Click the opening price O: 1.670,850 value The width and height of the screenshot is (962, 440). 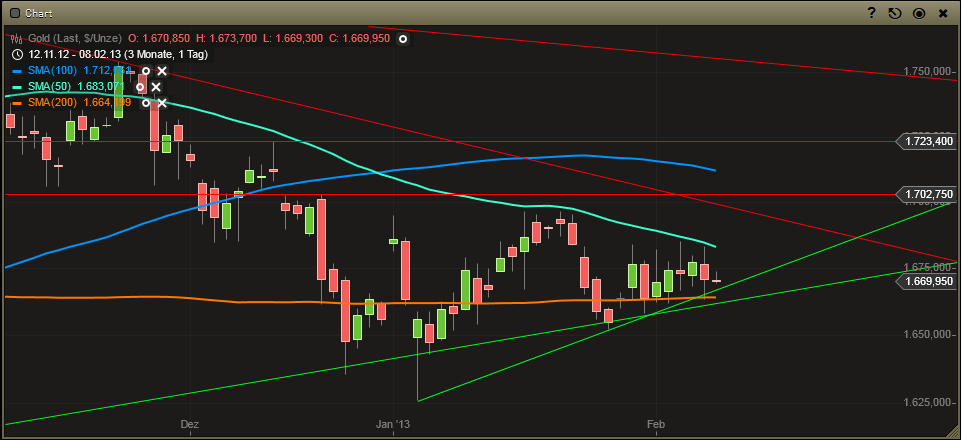[x=158, y=39]
